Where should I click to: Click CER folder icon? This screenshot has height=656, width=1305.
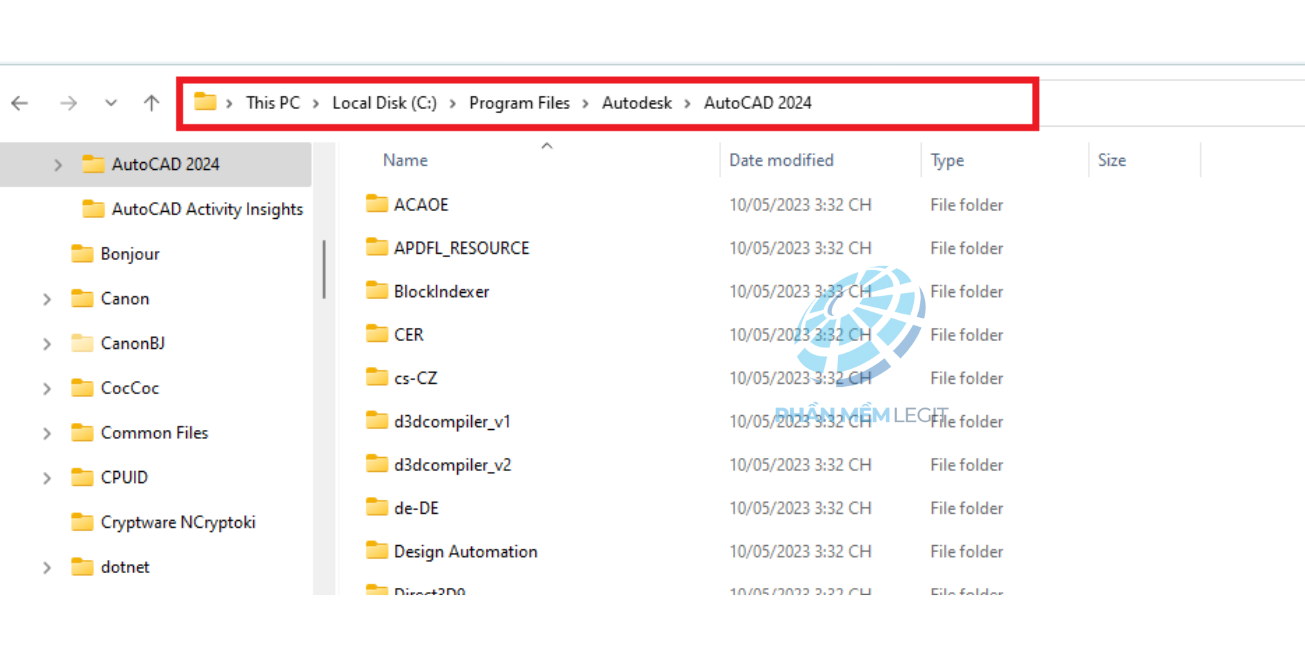[x=377, y=334]
